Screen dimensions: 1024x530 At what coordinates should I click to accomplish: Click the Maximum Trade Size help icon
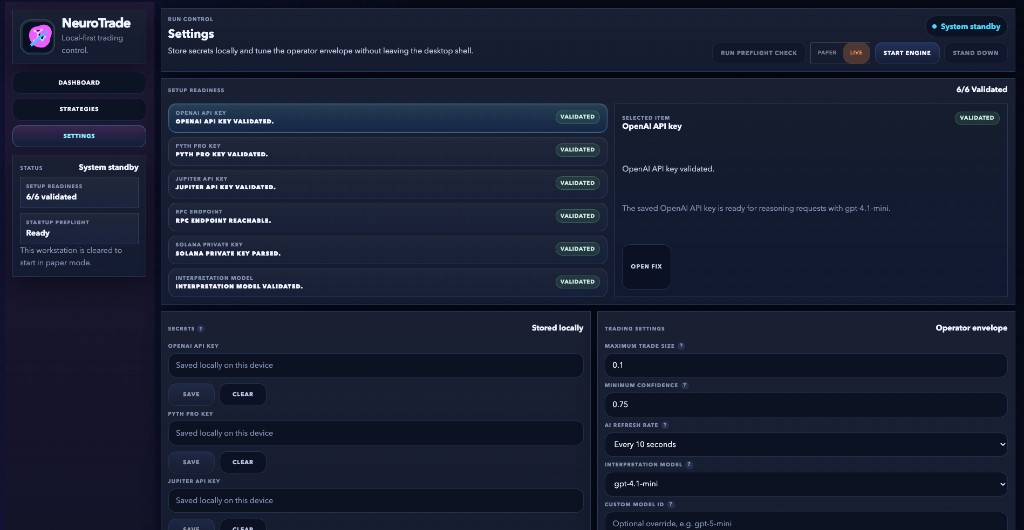pos(681,346)
